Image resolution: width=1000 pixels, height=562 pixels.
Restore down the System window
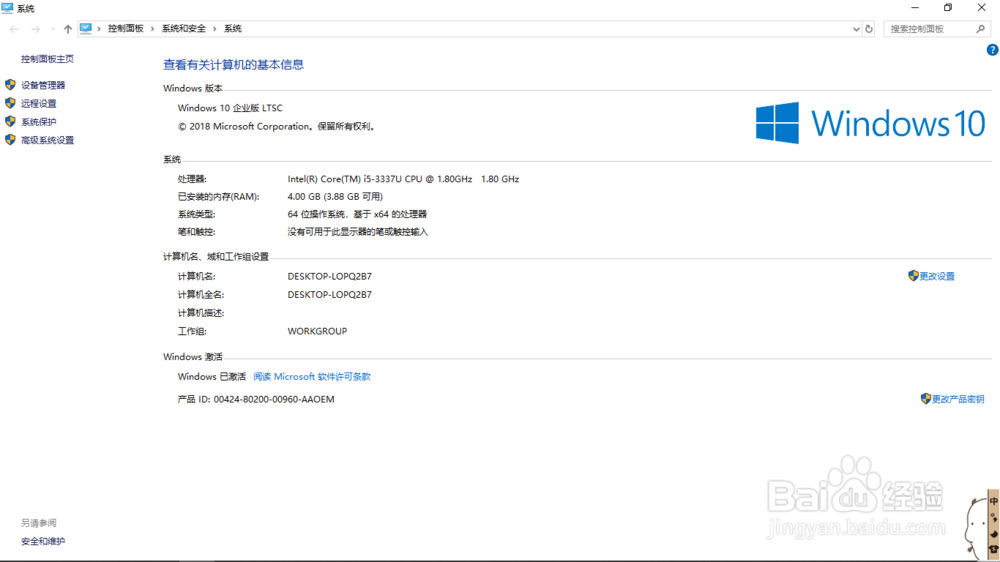(x=948, y=8)
